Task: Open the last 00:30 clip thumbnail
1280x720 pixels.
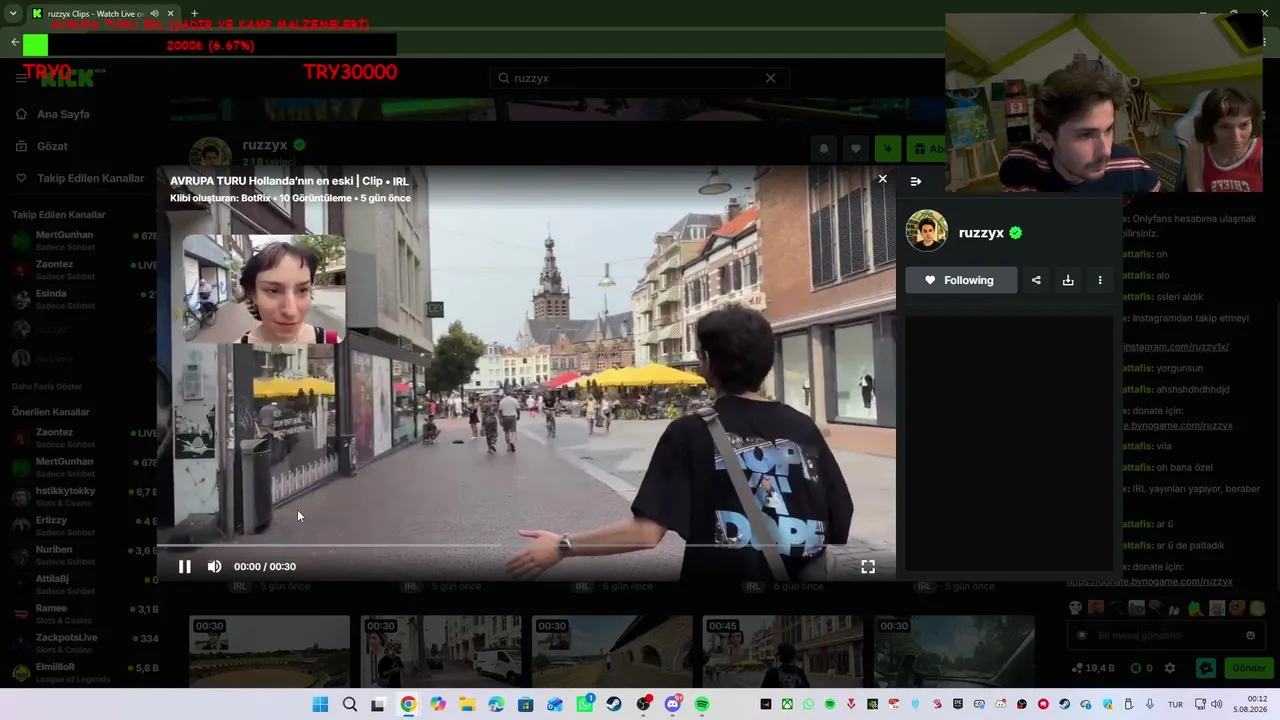Action: 954,651
